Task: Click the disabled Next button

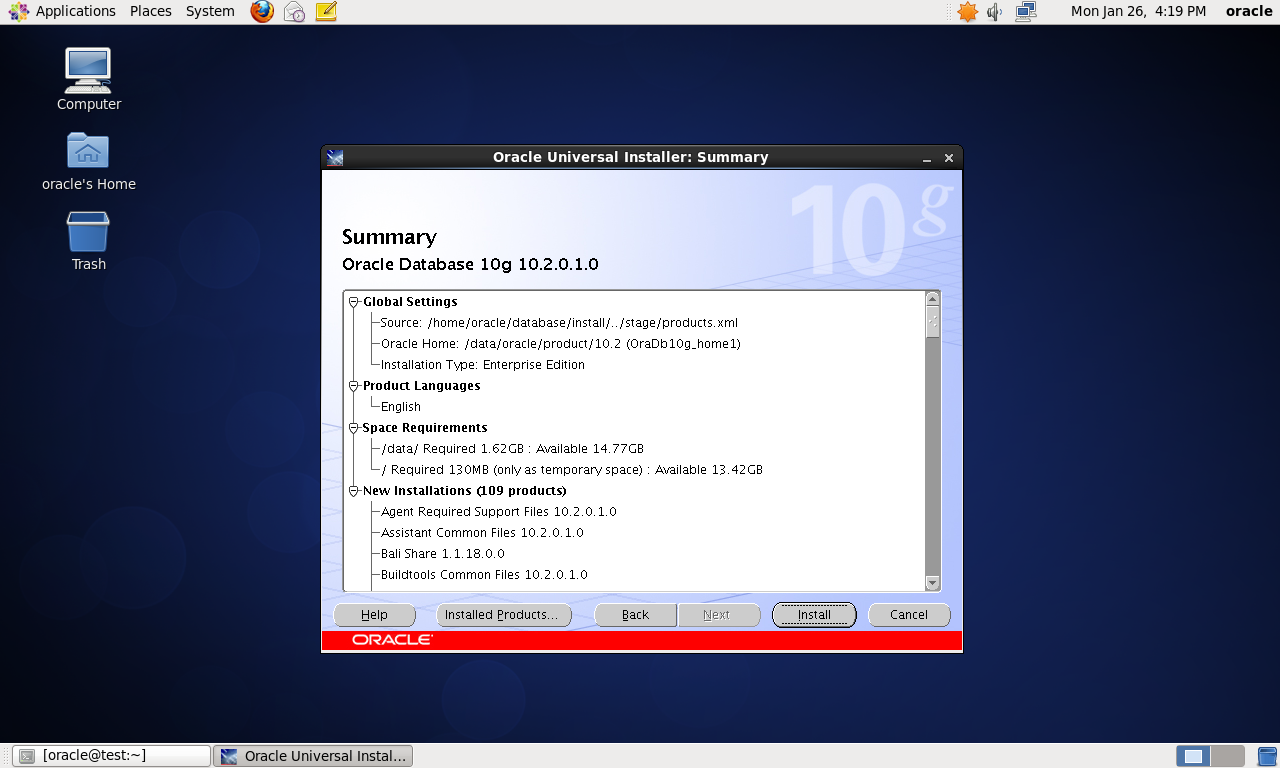Action: 717,615
